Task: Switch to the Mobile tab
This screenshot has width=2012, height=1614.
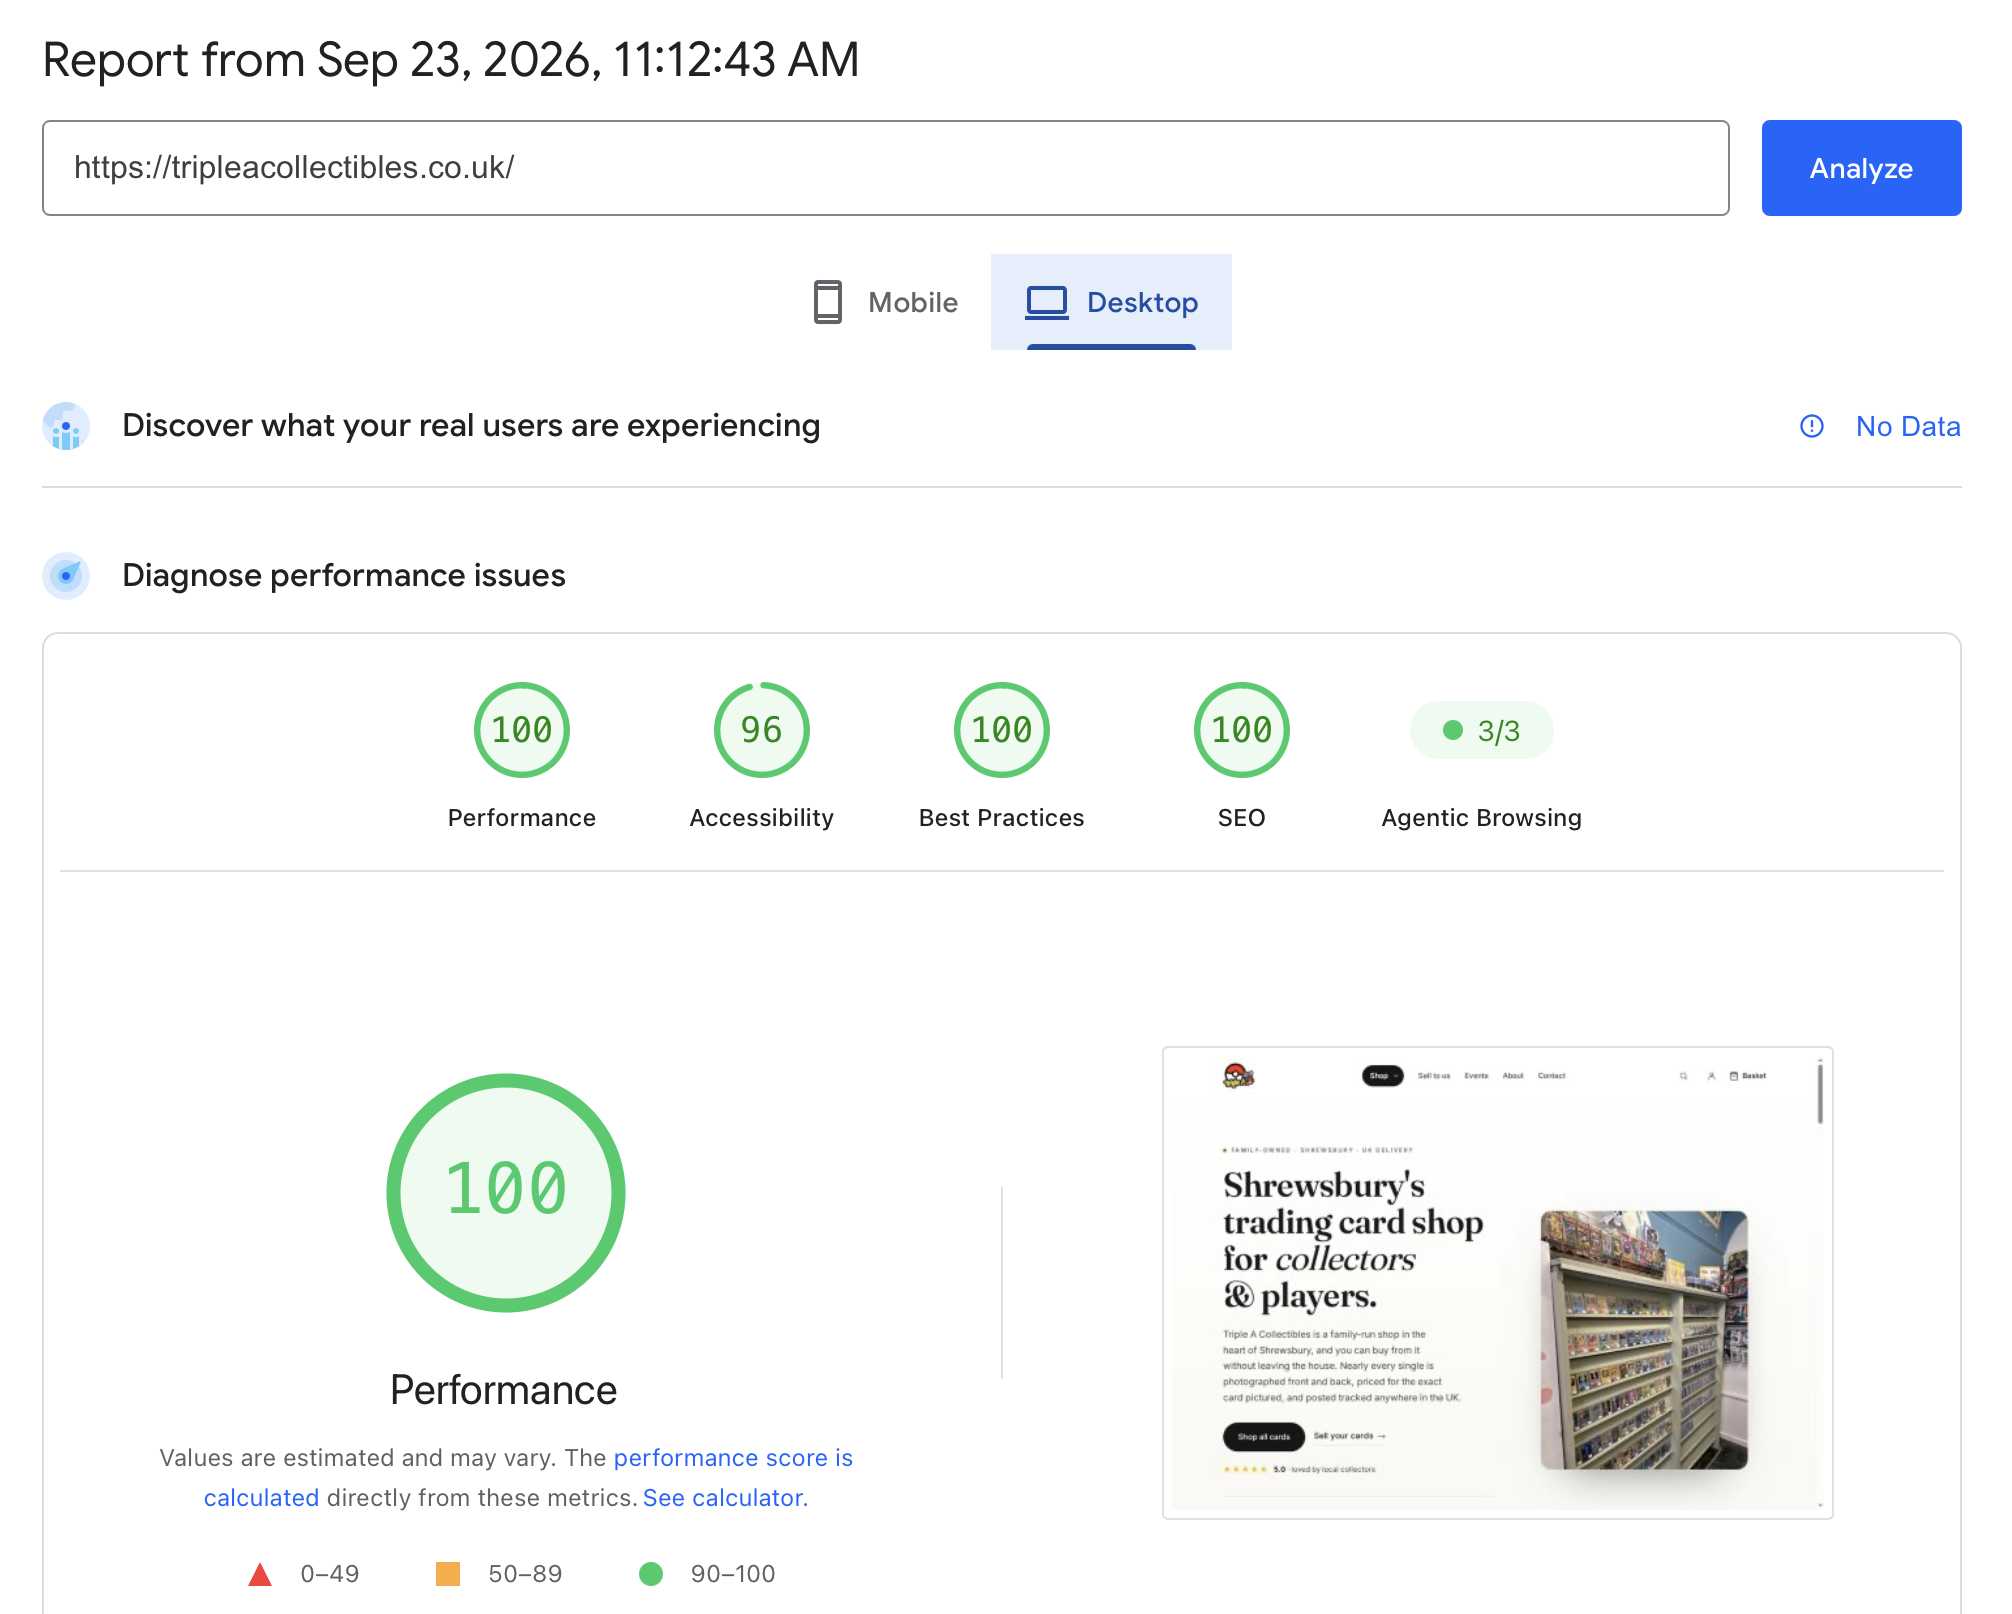Action: point(884,302)
